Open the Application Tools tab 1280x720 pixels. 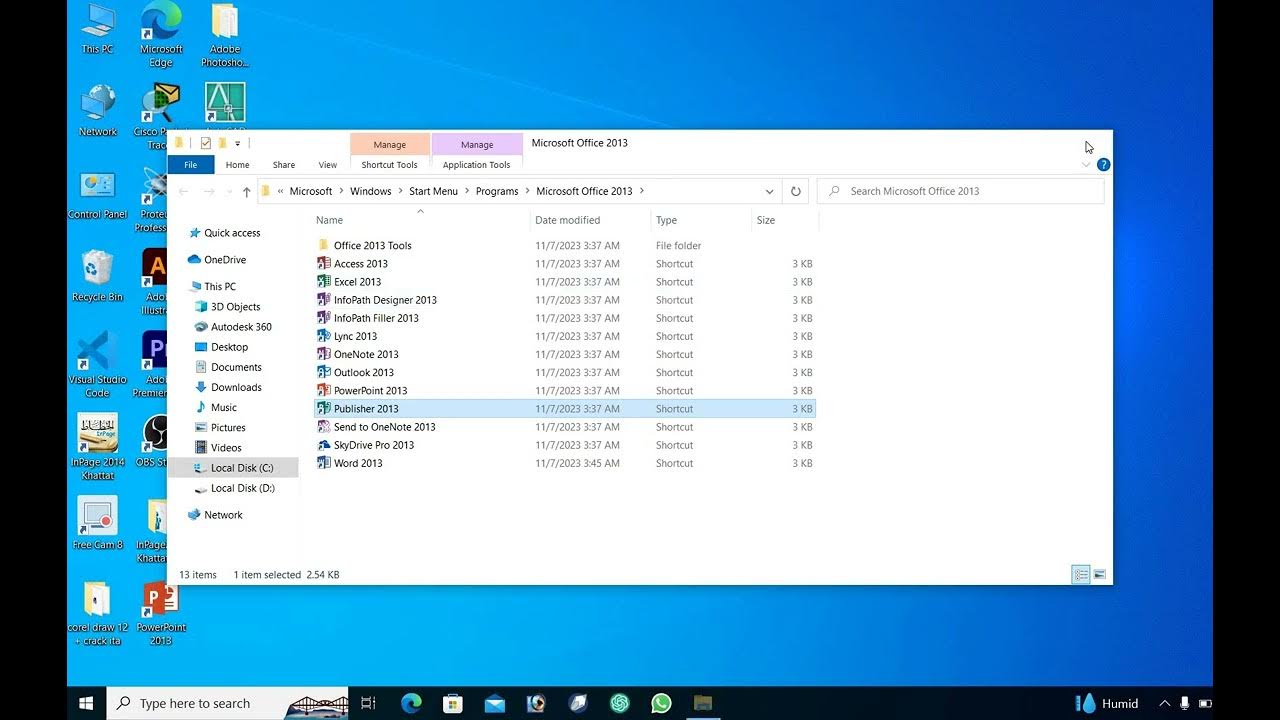476,165
